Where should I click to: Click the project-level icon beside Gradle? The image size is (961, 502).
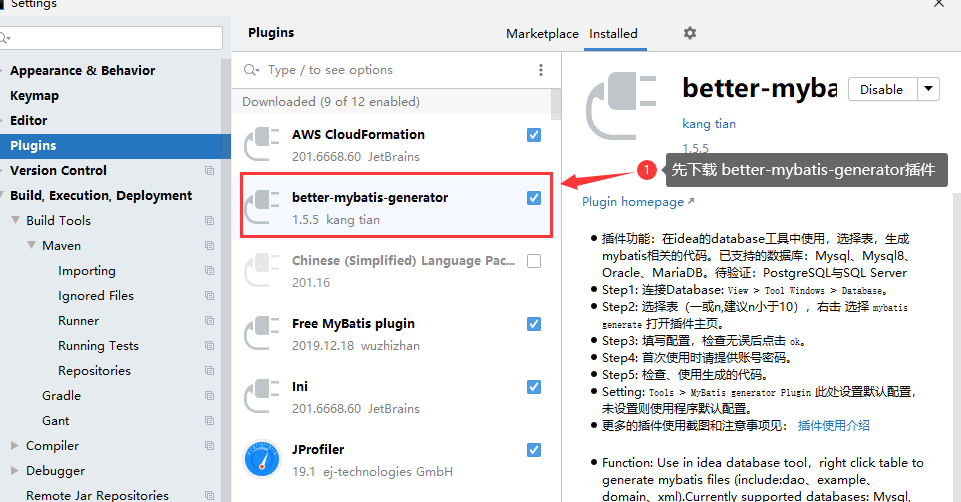click(x=210, y=396)
